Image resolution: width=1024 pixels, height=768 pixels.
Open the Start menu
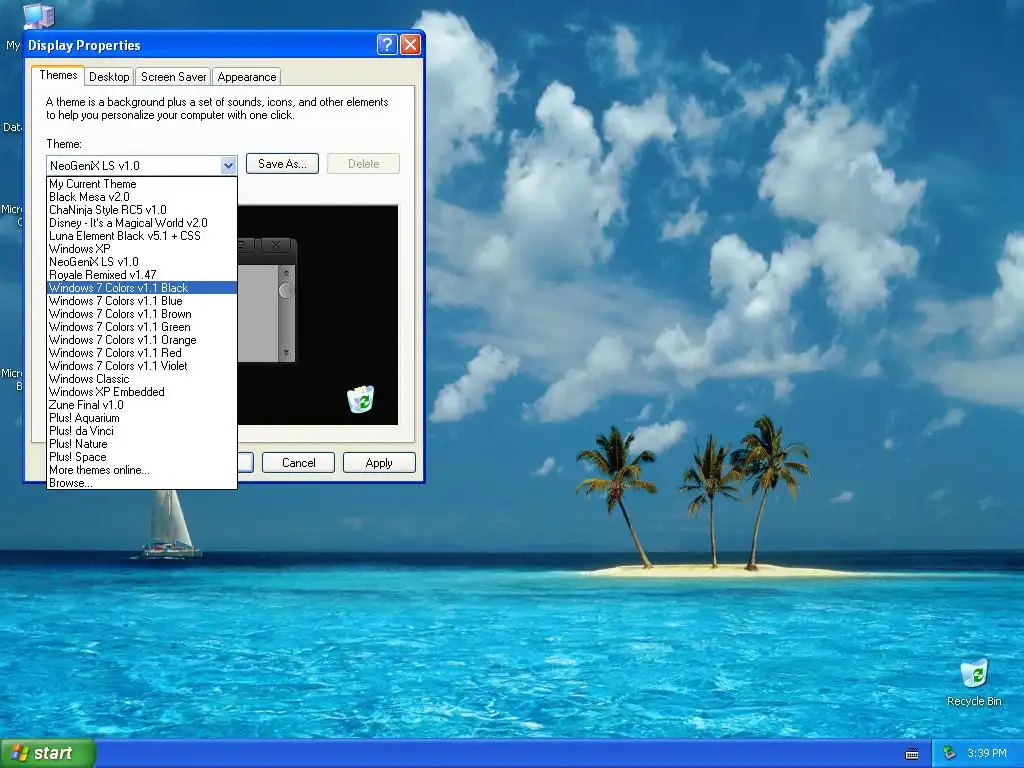[48, 753]
